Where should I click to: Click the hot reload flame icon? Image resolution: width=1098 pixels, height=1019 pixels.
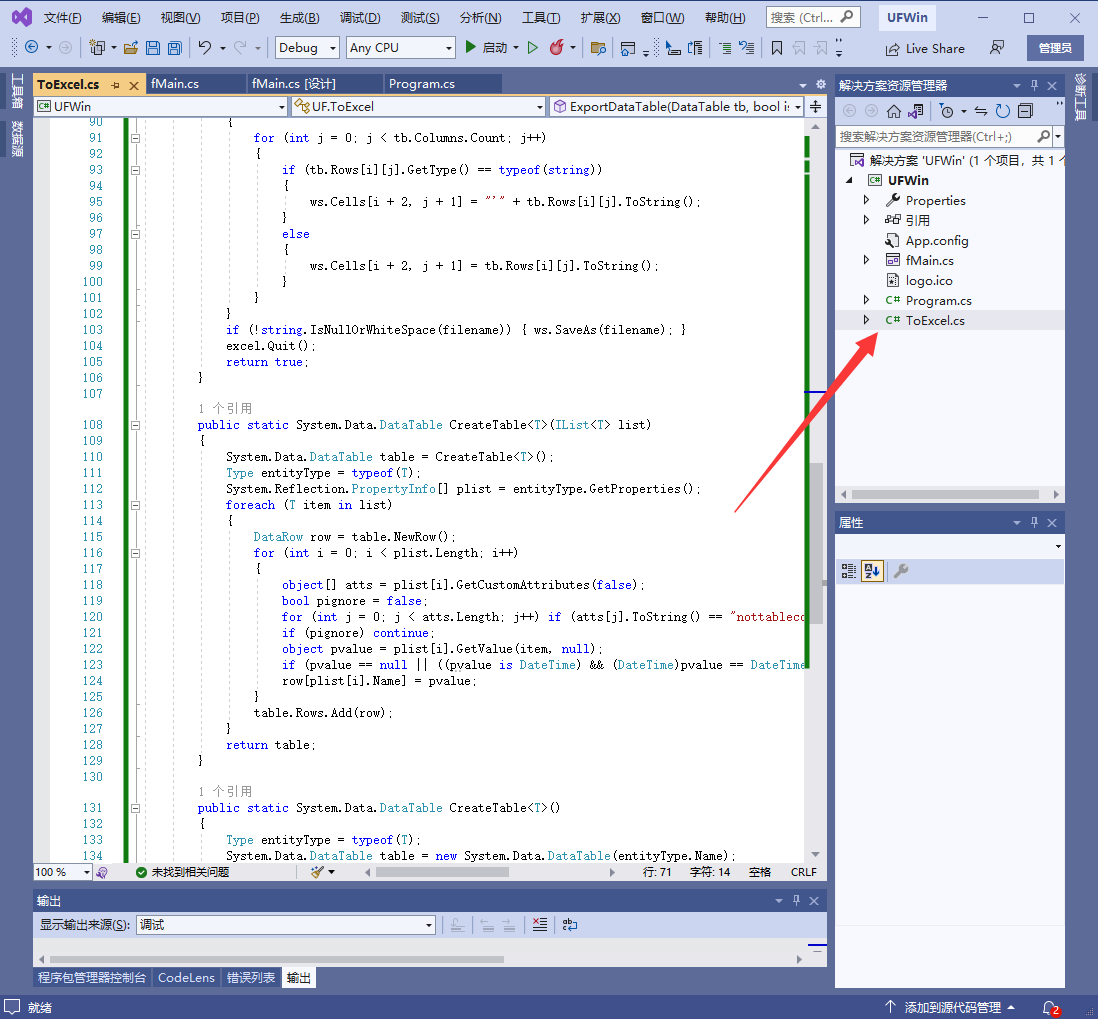[x=557, y=48]
